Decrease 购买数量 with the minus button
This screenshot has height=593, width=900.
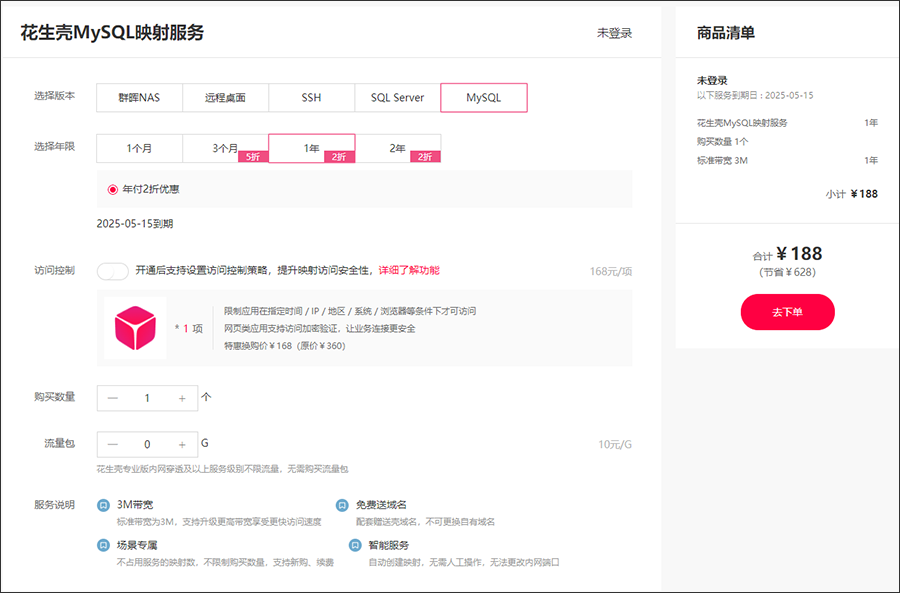(x=112, y=398)
